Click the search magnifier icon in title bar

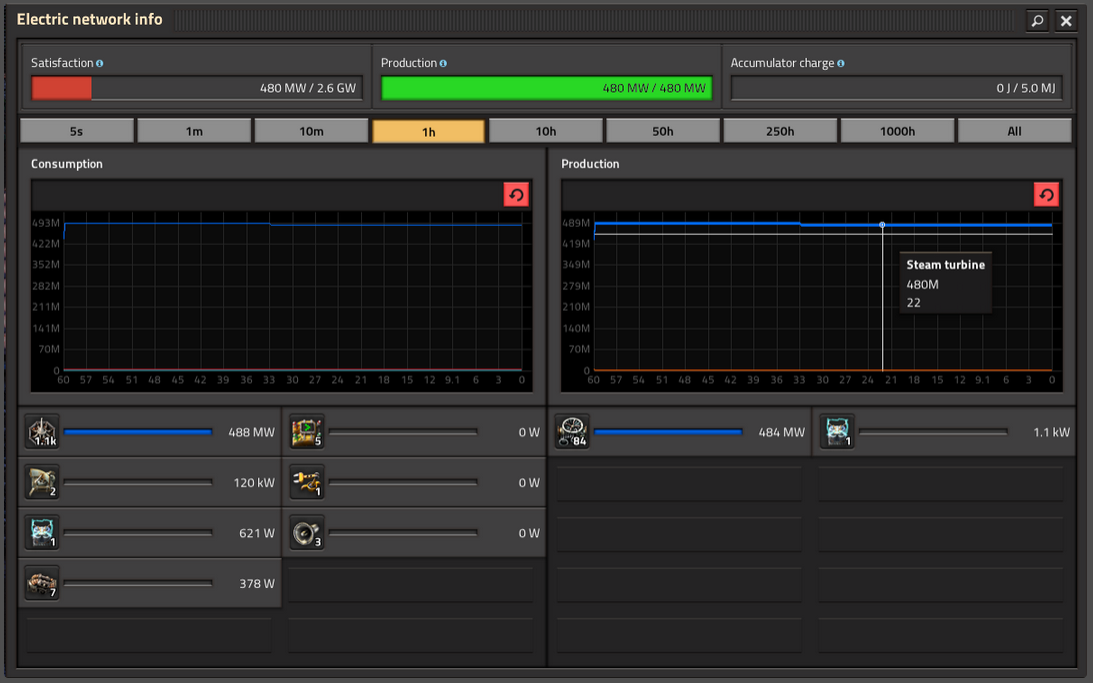(1037, 21)
